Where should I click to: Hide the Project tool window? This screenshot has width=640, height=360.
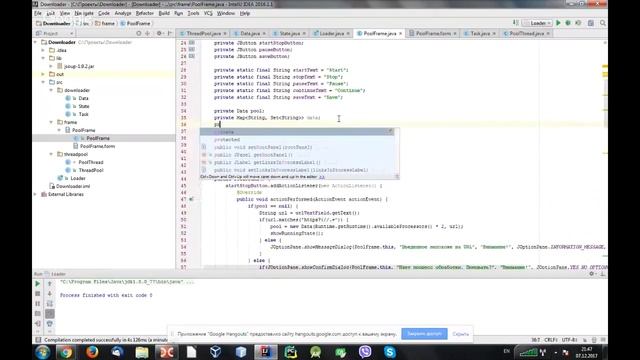coord(170,33)
